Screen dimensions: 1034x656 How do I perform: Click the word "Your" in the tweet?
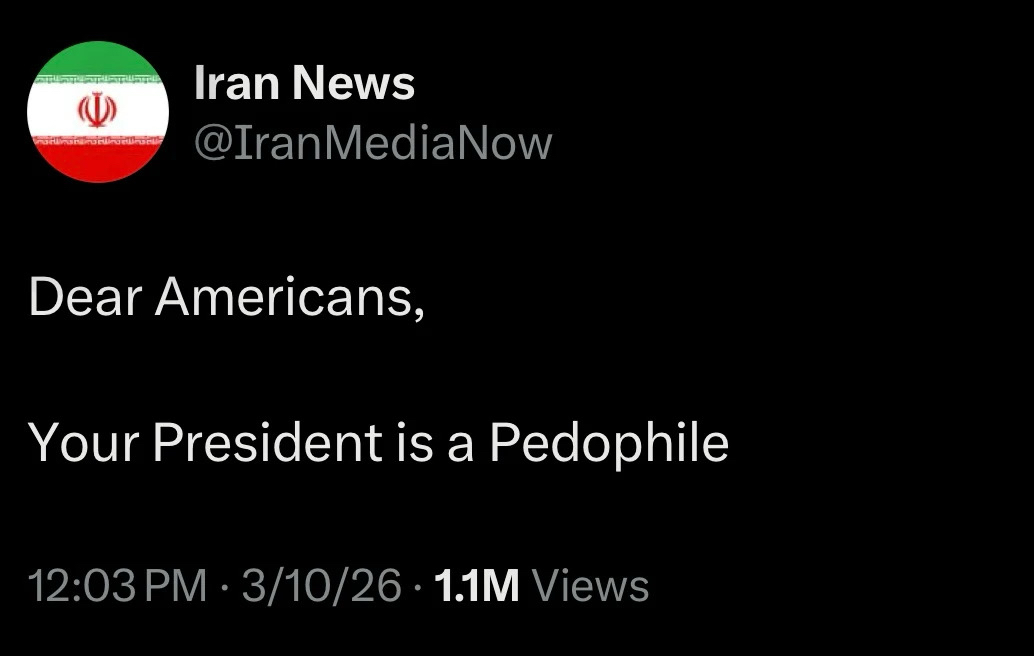coord(84,442)
